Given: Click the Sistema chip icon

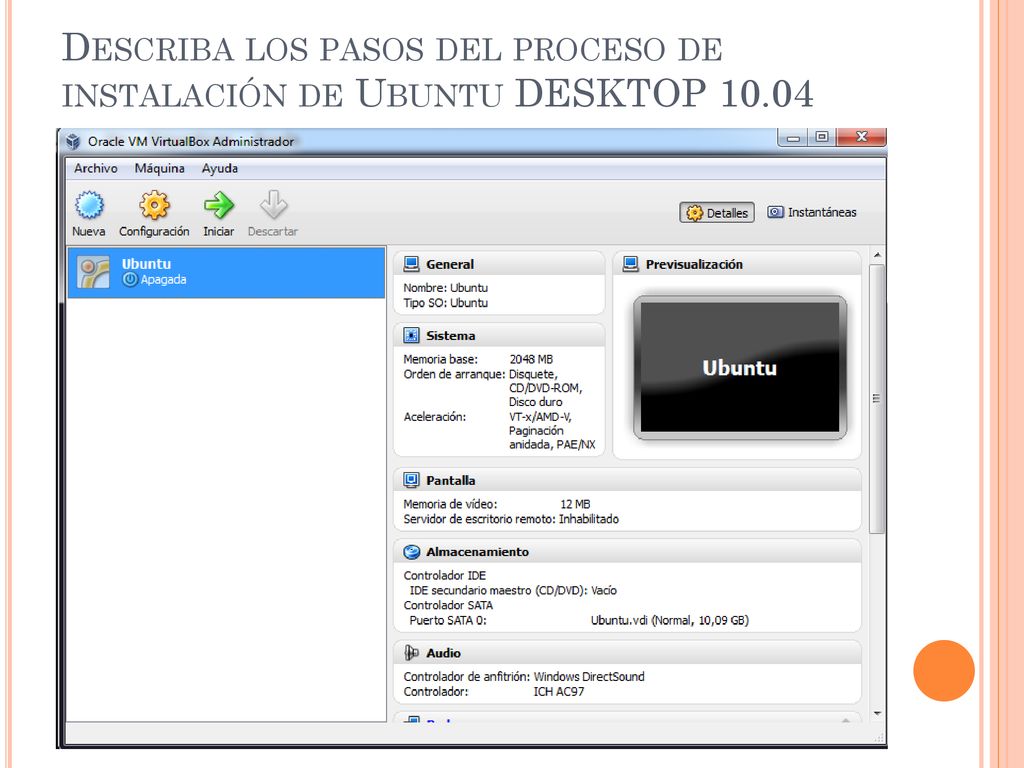Looking at the screenshot, I should click(411, 336).
